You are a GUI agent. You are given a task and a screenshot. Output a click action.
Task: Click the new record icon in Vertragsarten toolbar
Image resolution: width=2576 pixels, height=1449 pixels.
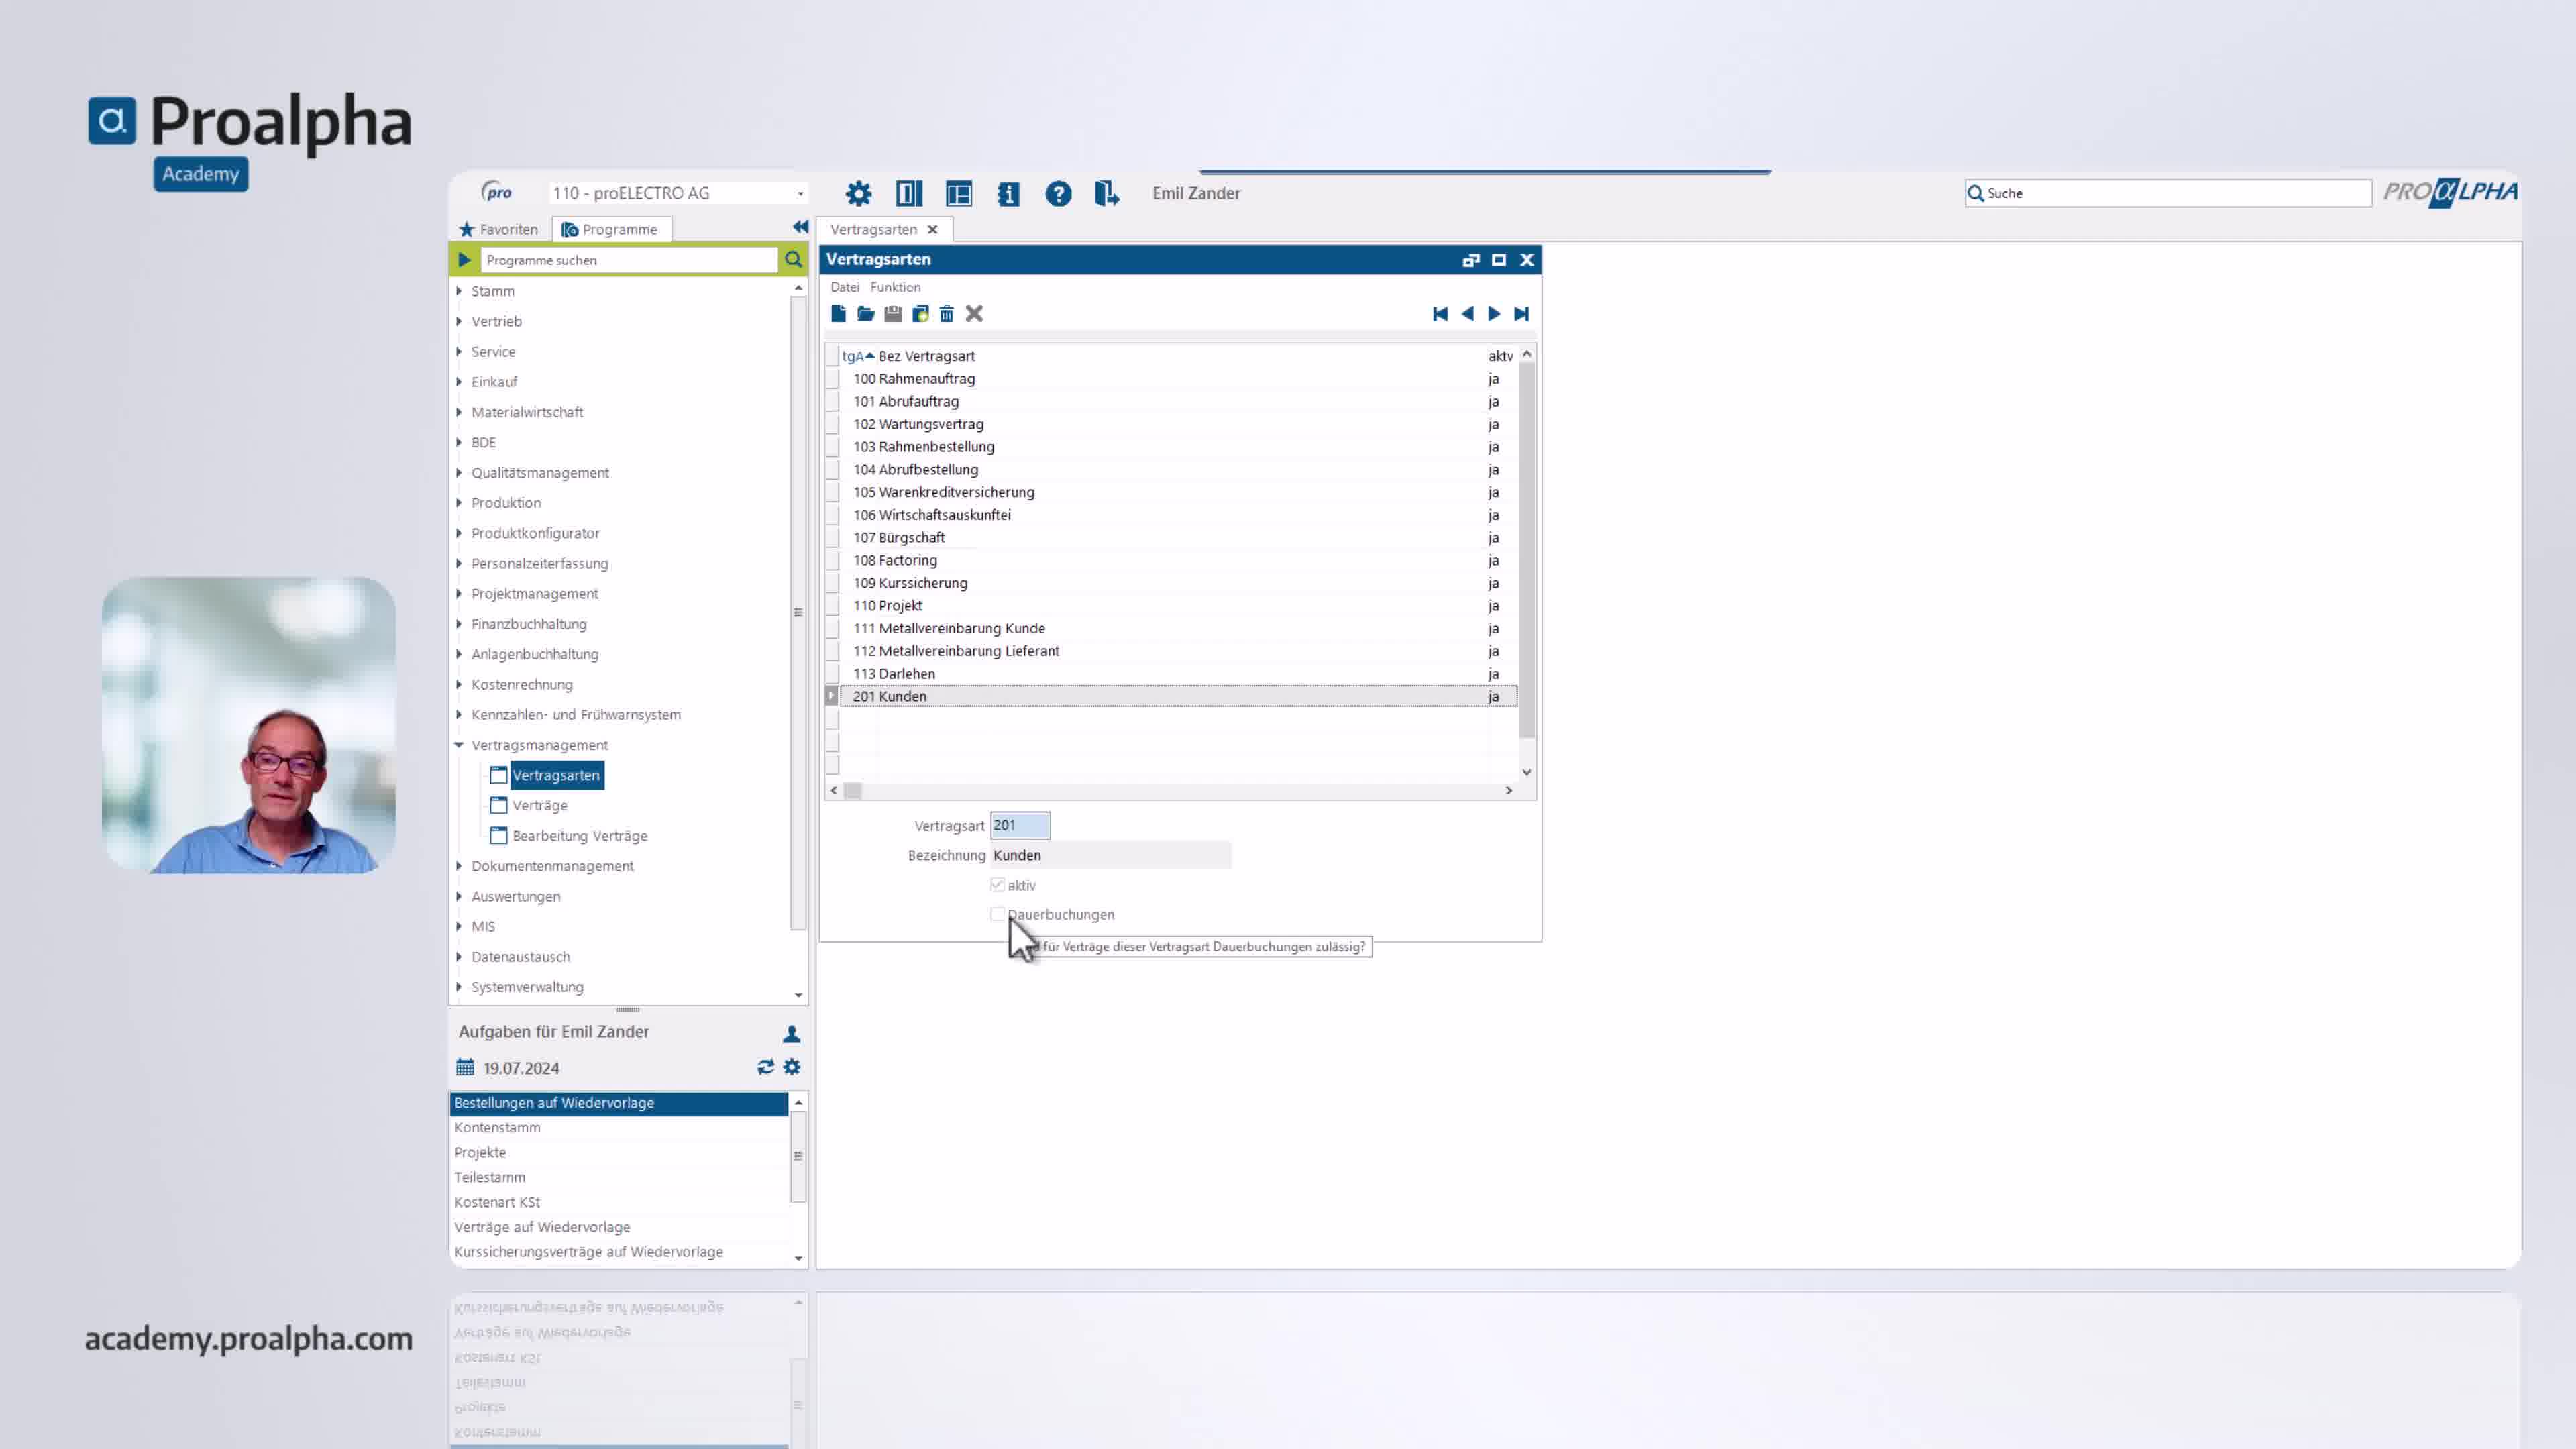838,314
